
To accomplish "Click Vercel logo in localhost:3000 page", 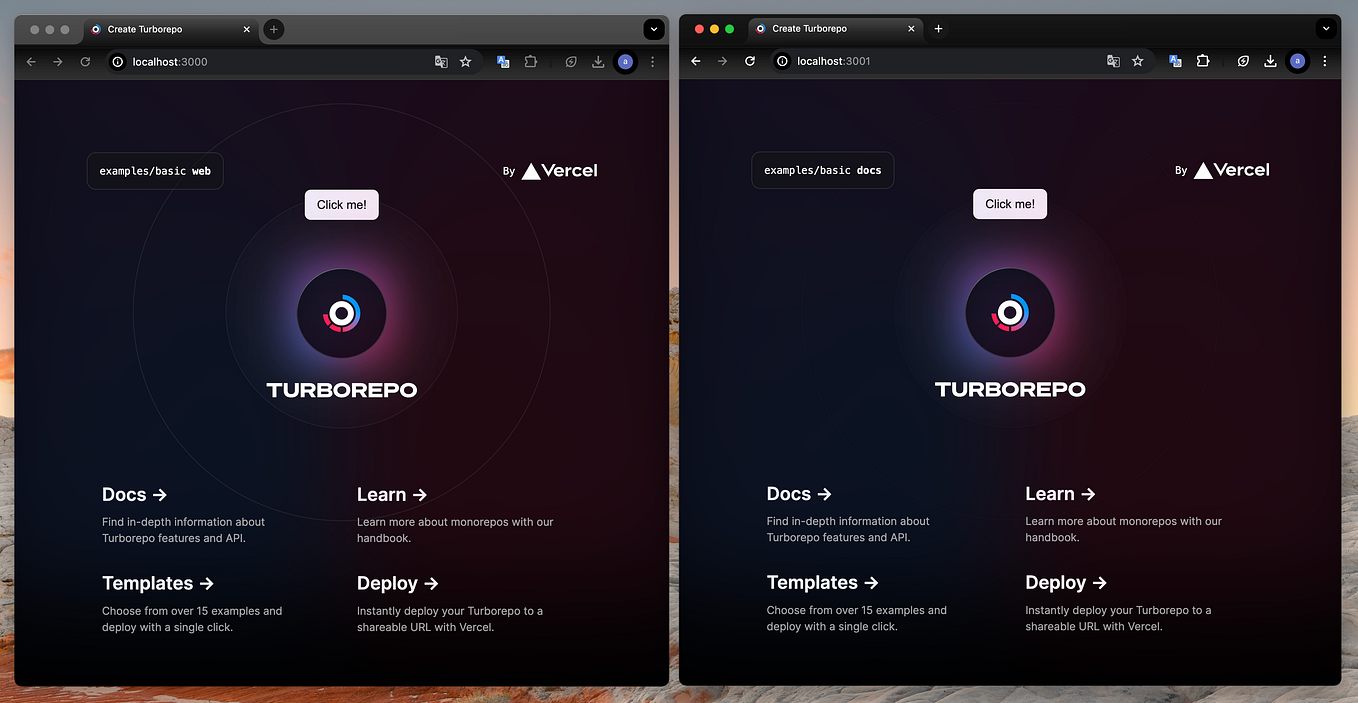I will coord(560,171).
